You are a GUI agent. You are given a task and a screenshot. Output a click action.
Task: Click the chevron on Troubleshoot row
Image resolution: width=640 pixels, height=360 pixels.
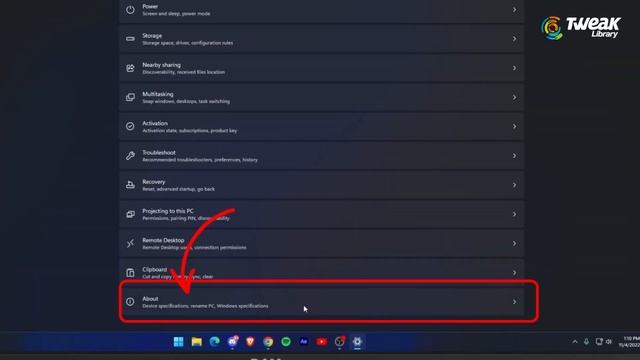click(514, 156)
